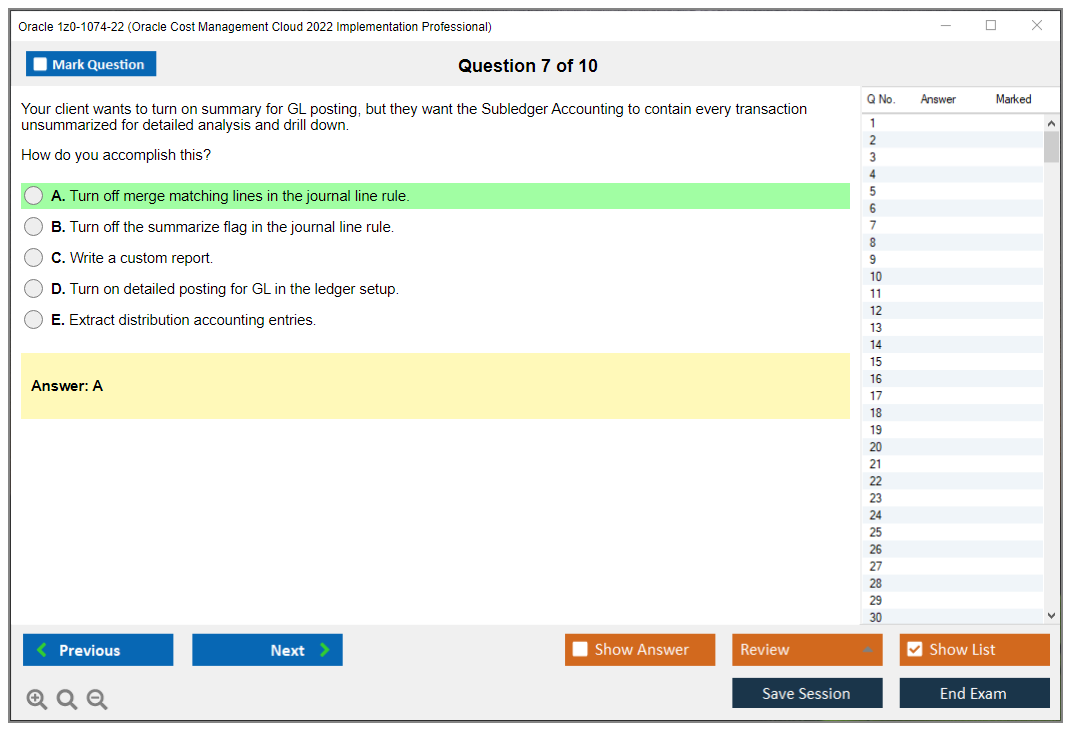
Task: Click the white flag icon on Mark Question
Action: pyautogui.click(x=40, y=63)
